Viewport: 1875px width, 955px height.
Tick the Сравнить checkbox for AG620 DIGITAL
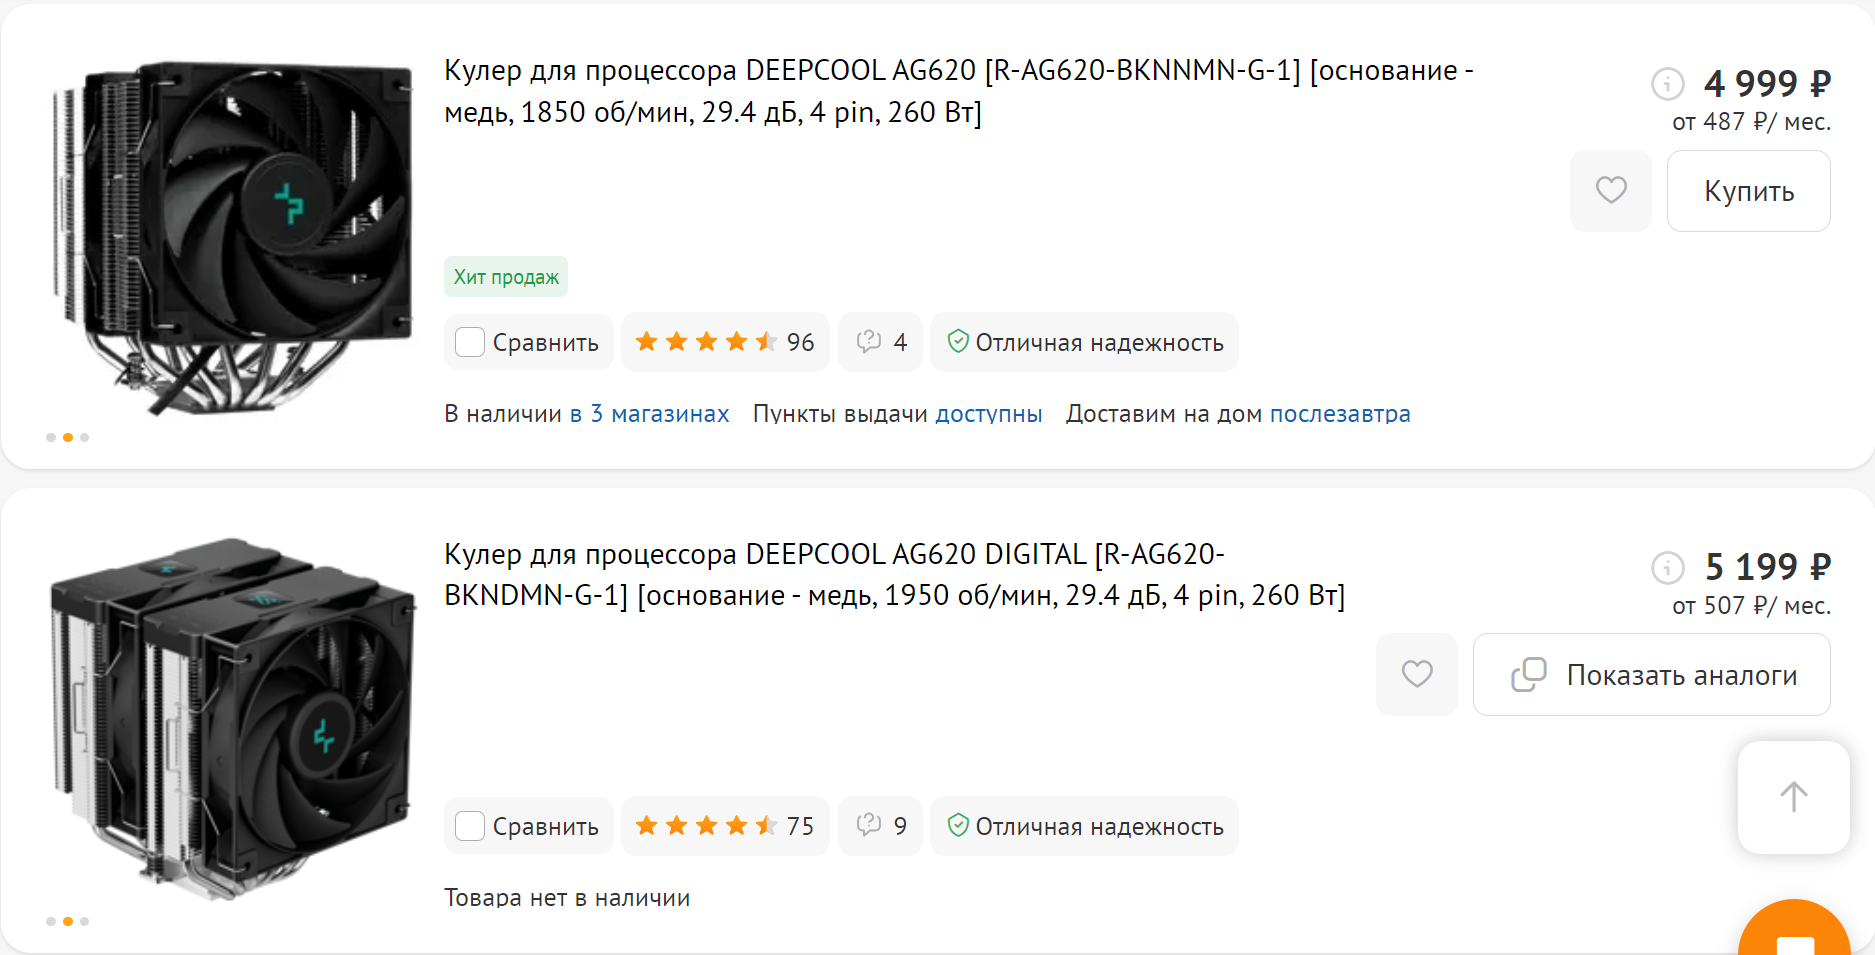click(470, 826)
